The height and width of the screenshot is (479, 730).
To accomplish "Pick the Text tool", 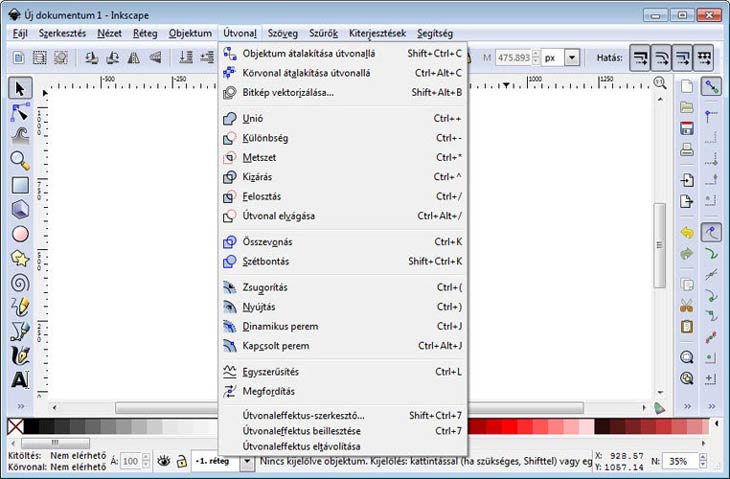I will (20, 380).
